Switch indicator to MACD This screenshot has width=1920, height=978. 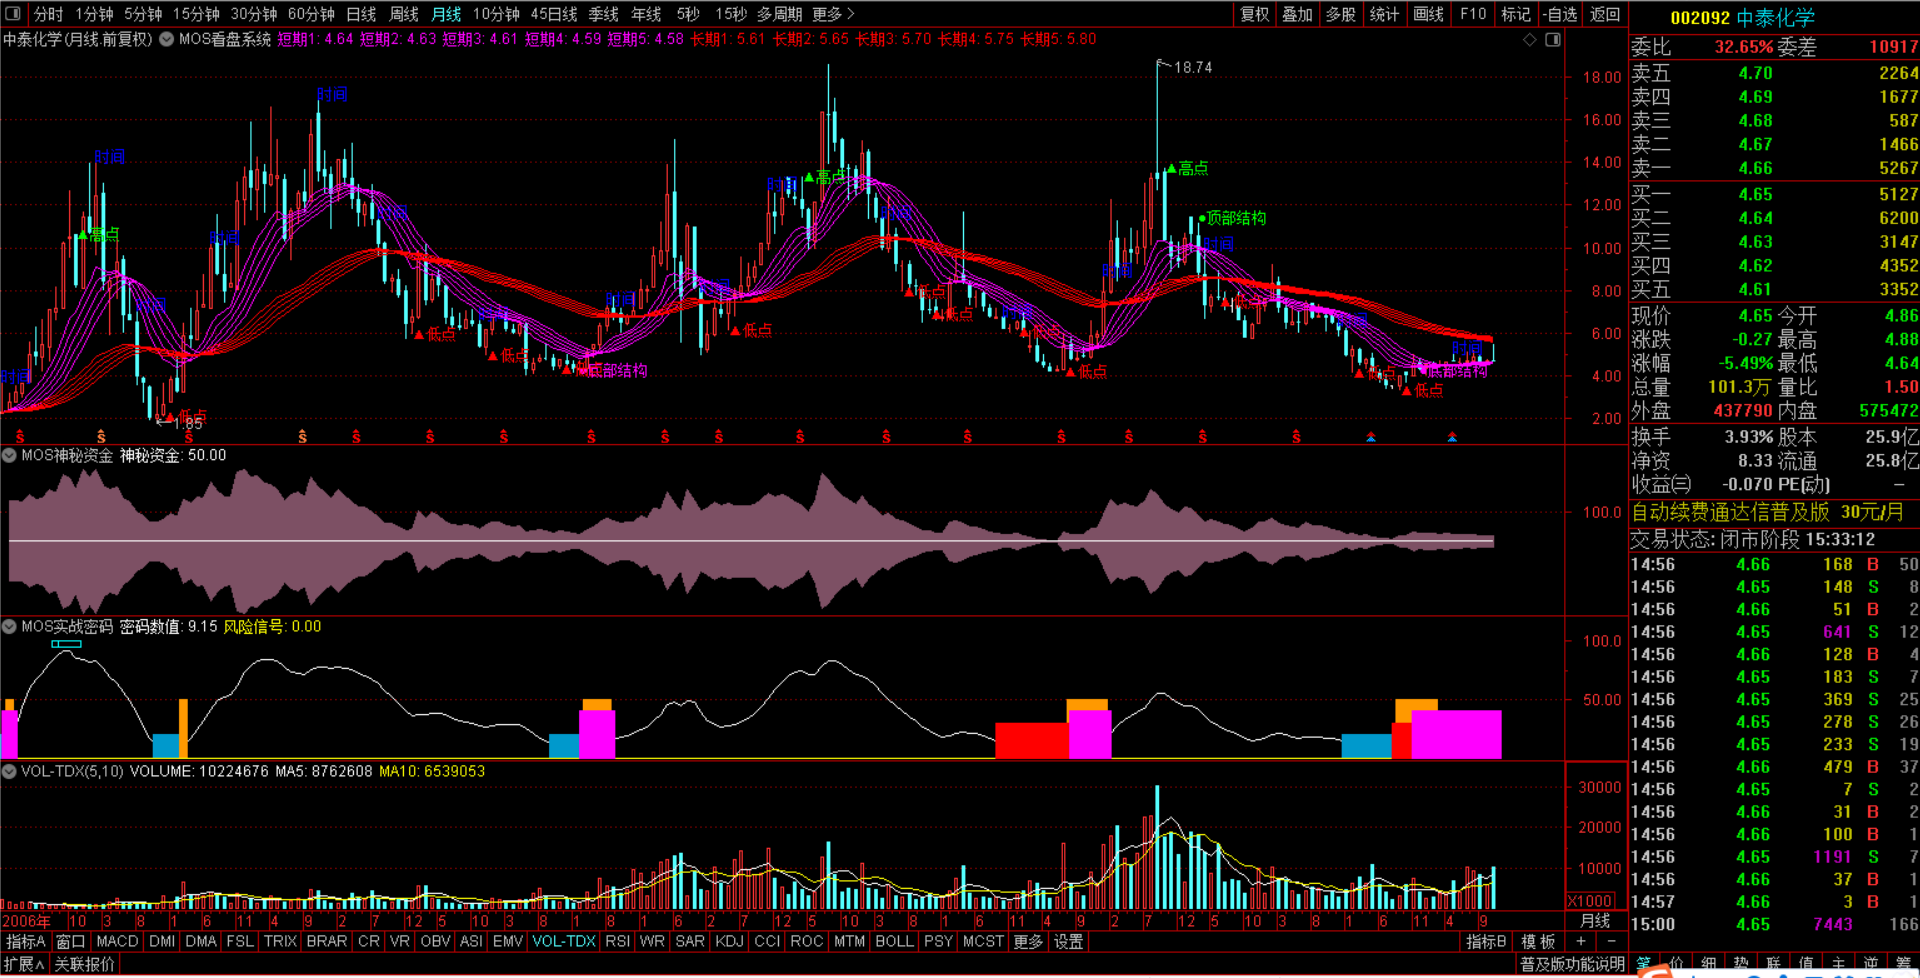pyautogui.click(x=117, y=942)
